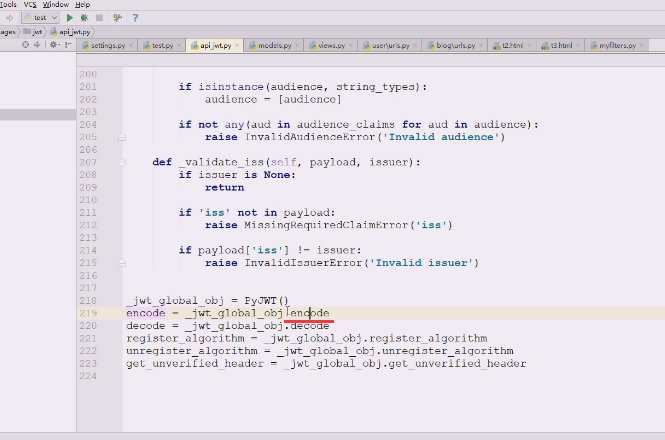The image size is (665, 440).
Task: Close the models.py tab
Action: click(x=297, y=45)
